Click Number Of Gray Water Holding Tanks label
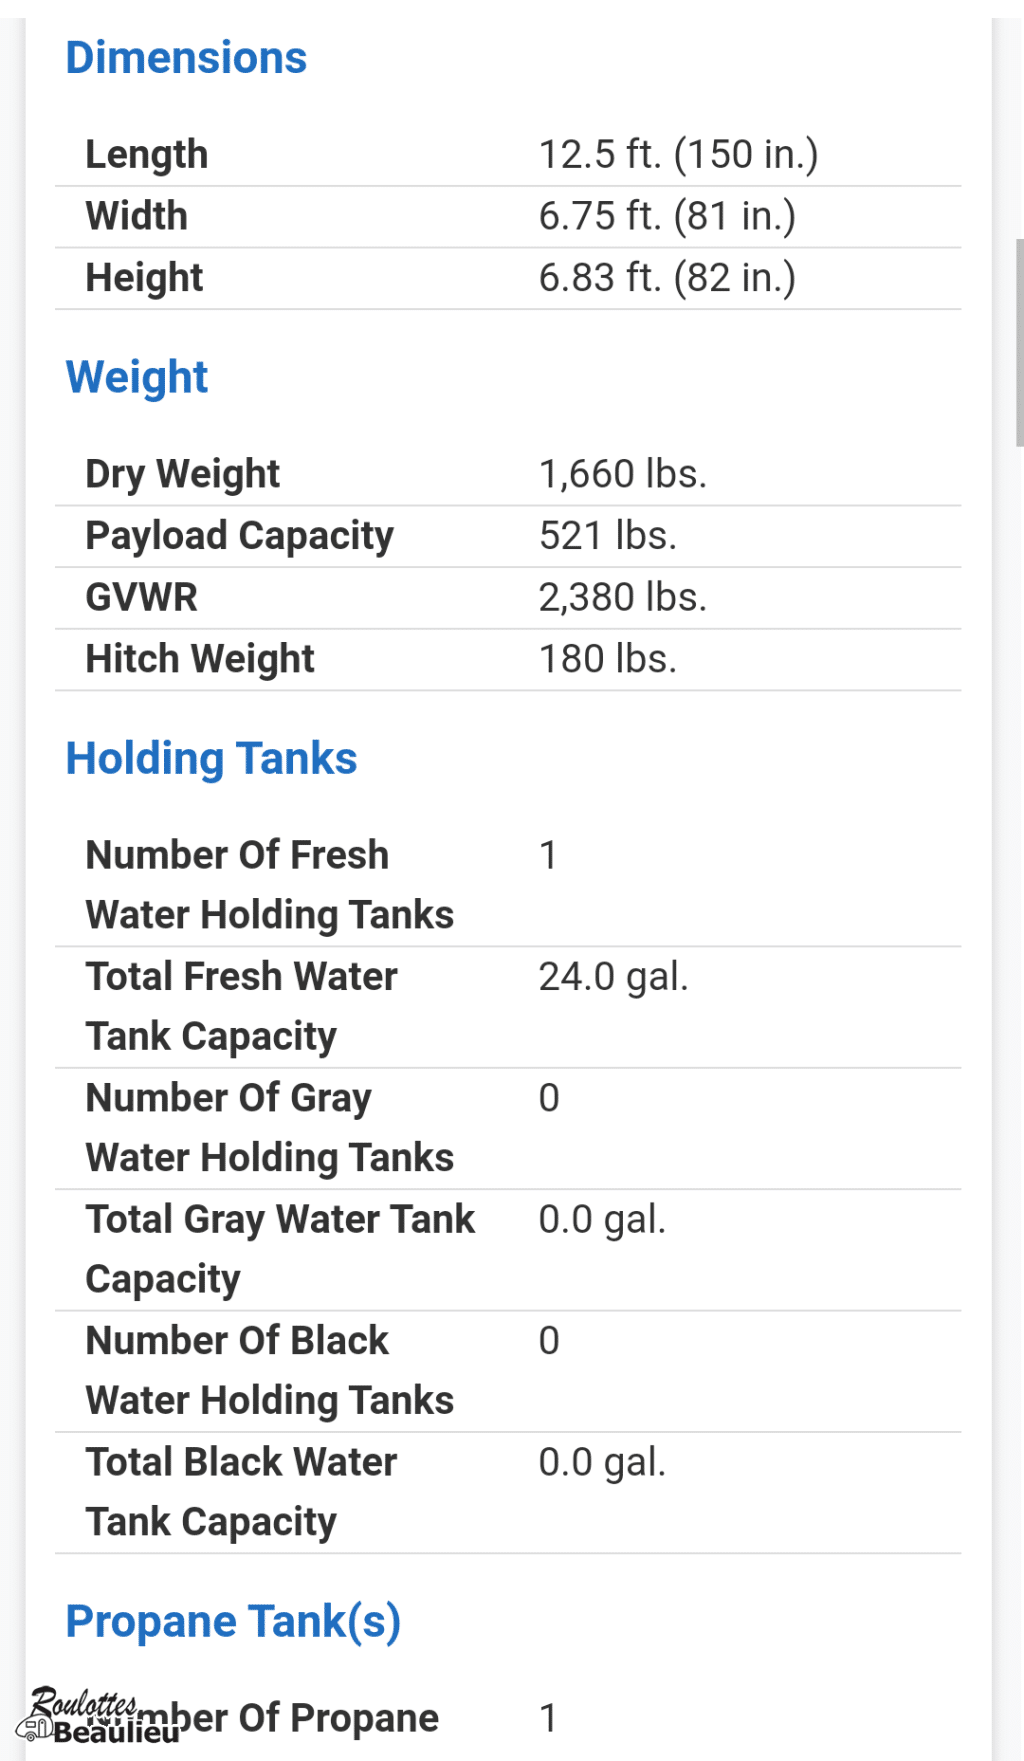 270,1128
